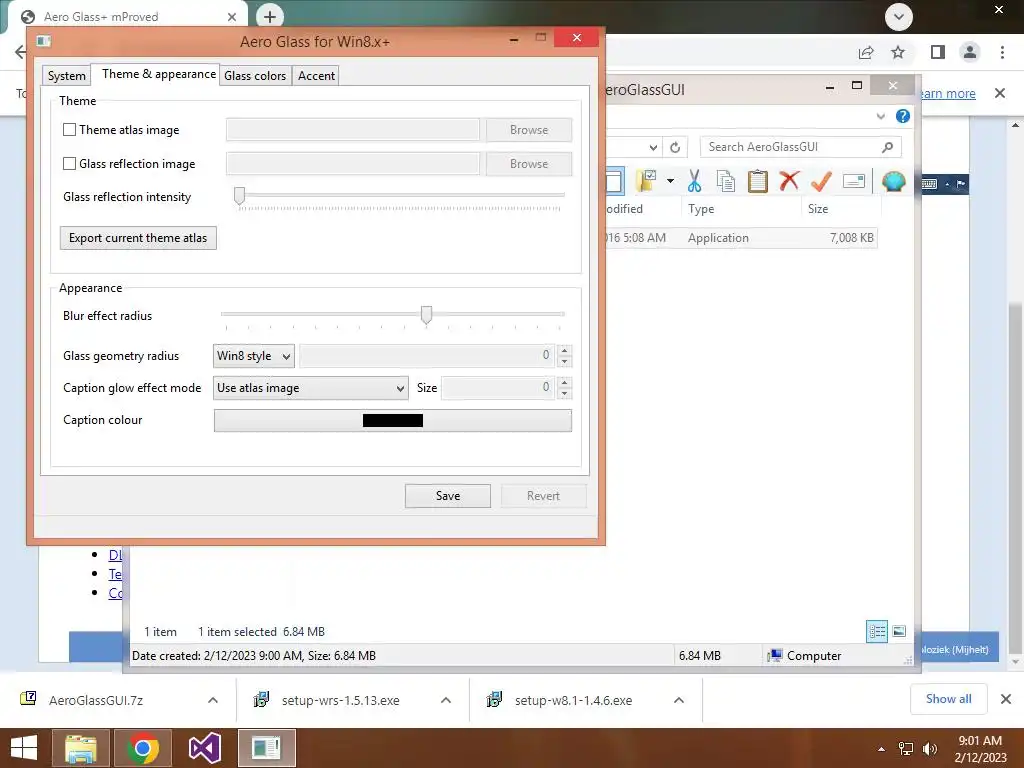The width and height of the screenshot is (1024, 768).
Task: Open Chrome three-dot menu
Action: (1002, 52)
